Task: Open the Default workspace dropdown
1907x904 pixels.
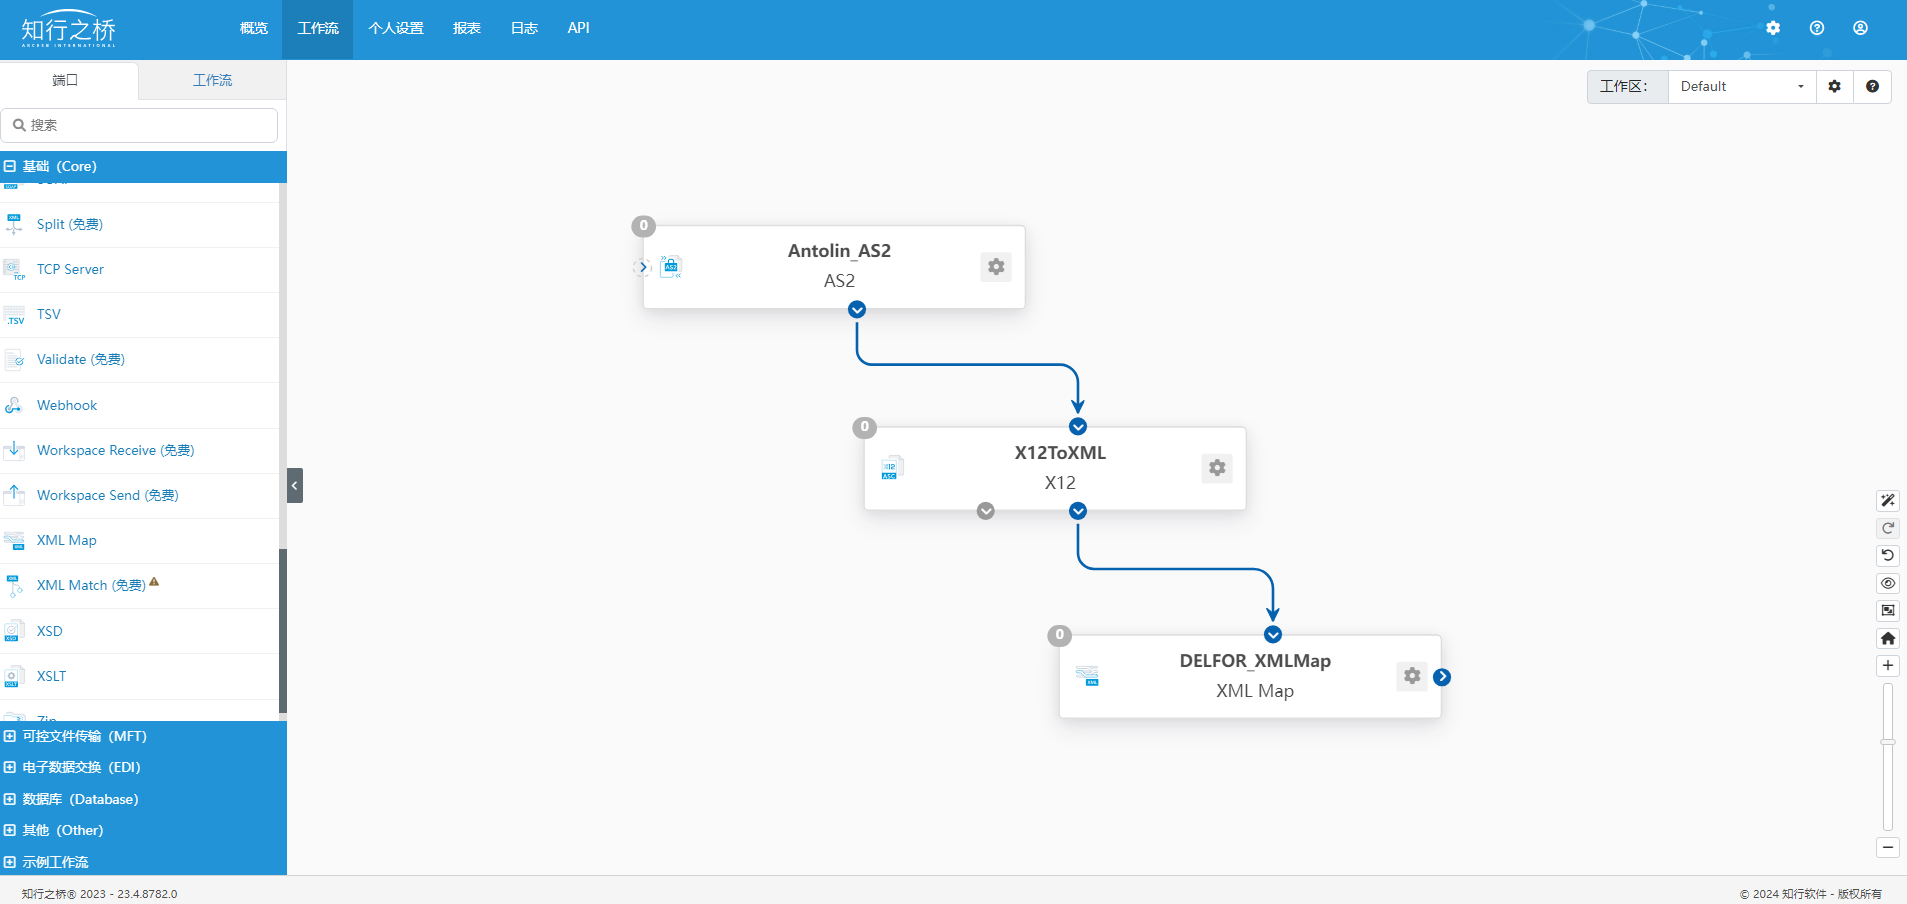Action: (1741, 87)
